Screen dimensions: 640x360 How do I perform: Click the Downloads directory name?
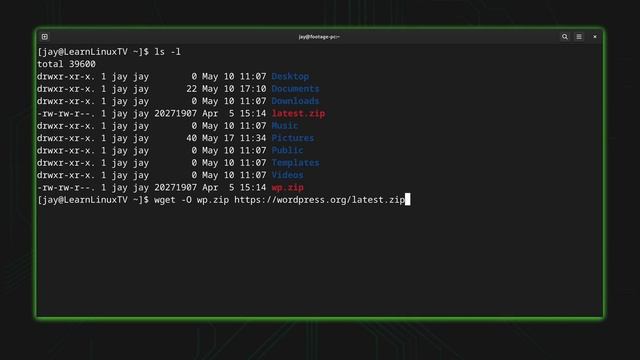pyautogui.click(x=296, y=101)
